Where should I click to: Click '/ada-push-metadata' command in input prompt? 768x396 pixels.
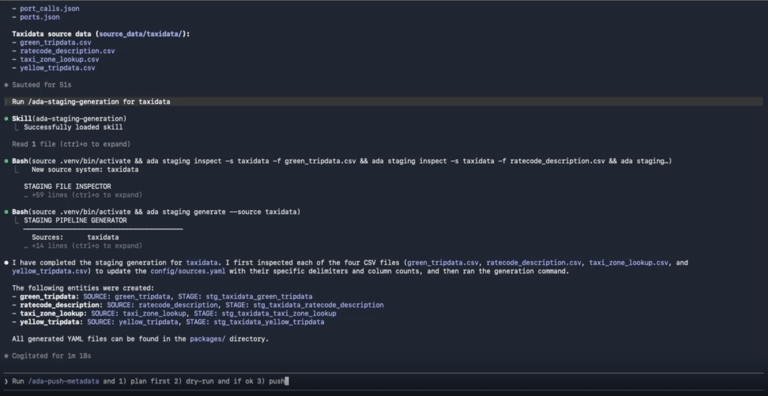[63, 381]
